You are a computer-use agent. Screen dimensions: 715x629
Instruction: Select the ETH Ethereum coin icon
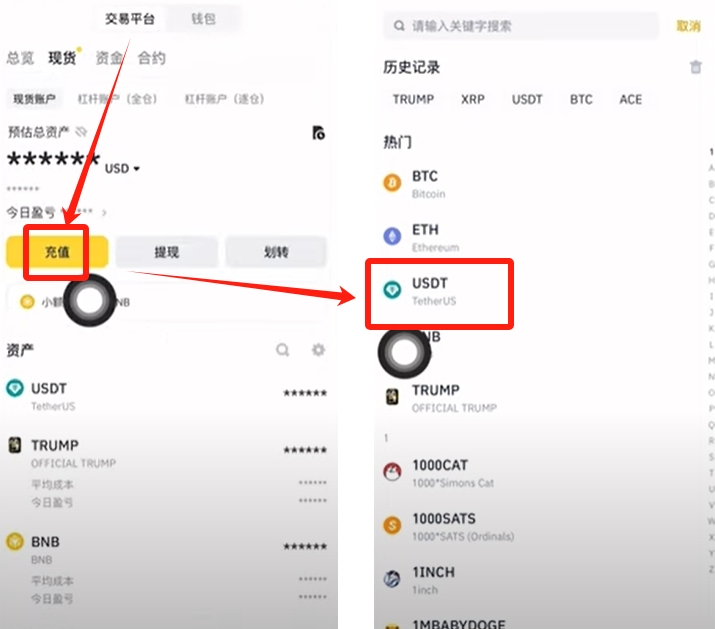point(392,236)
